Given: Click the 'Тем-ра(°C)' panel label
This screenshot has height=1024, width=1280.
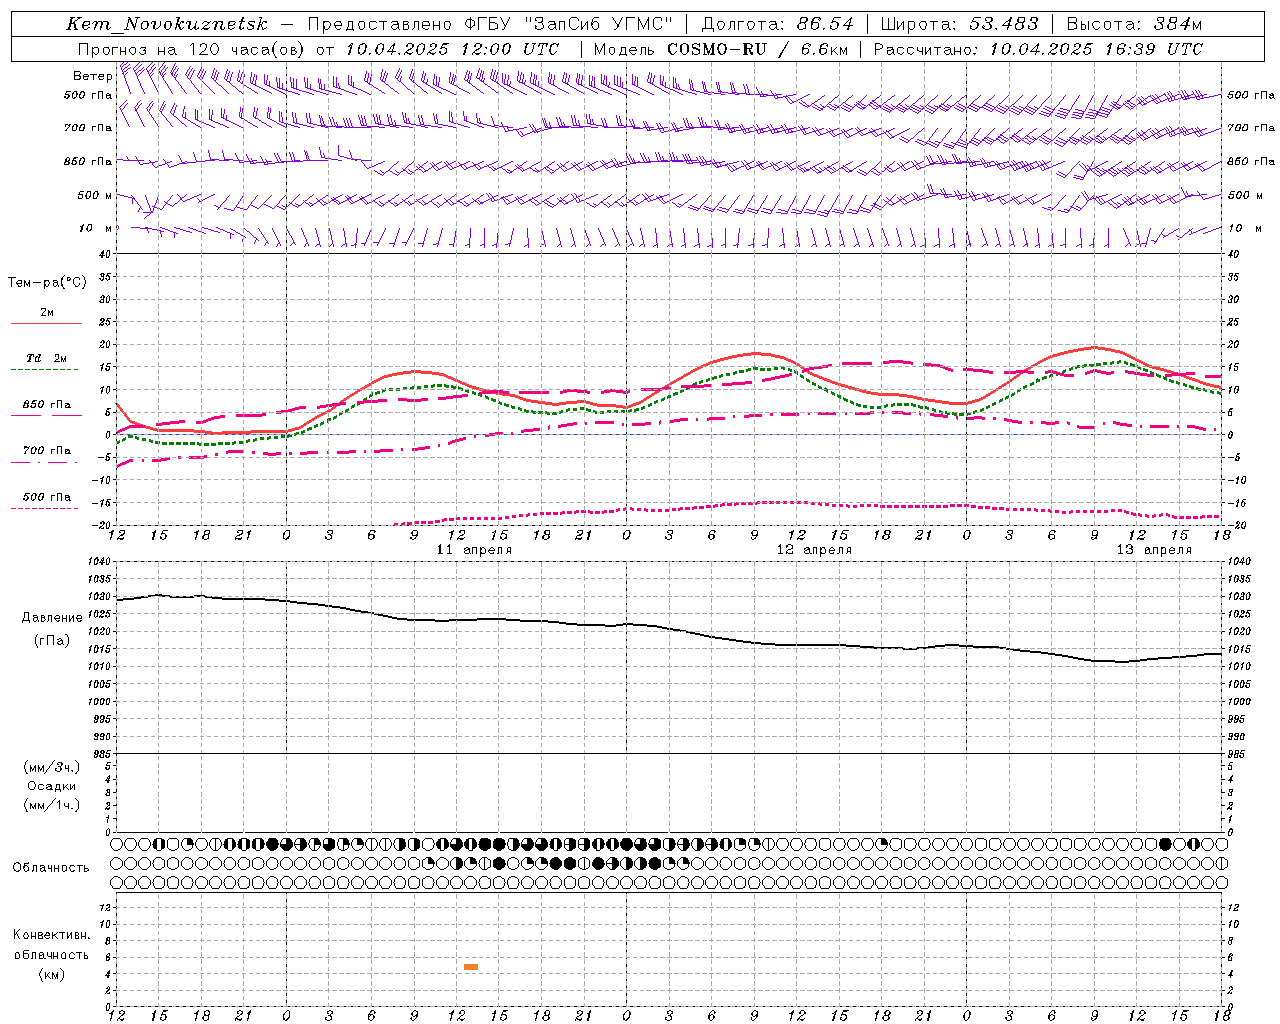Looking at the screenshot, I should click(x=47, y=283).
